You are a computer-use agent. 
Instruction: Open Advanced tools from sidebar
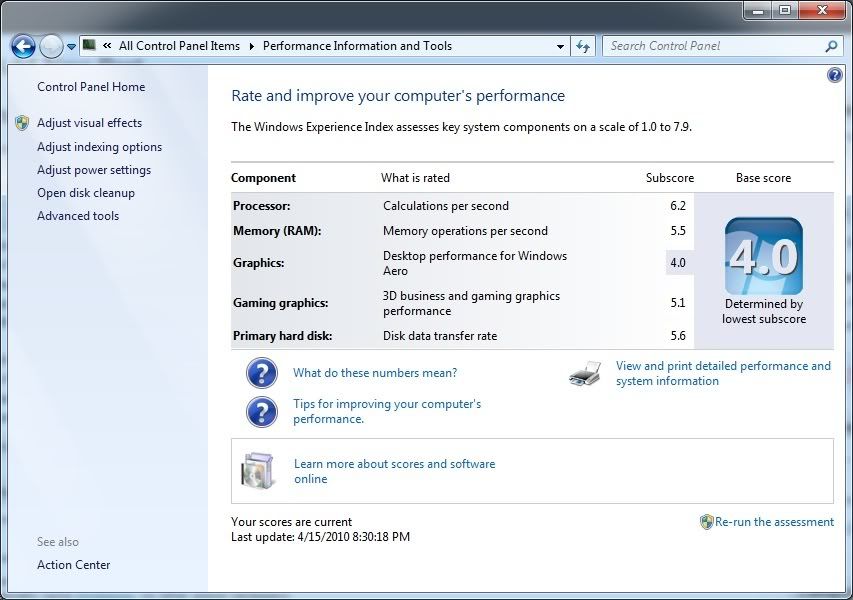point(78,216)
